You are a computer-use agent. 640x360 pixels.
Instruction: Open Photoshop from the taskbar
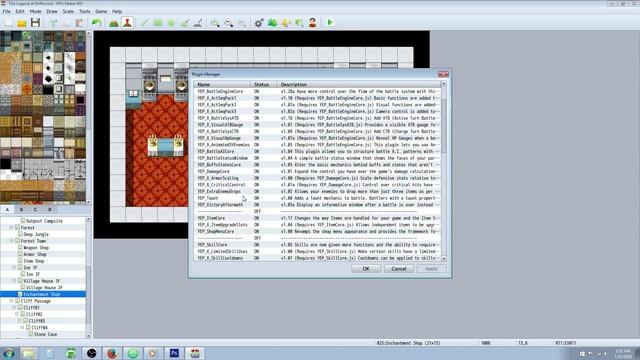coord(174,353)
